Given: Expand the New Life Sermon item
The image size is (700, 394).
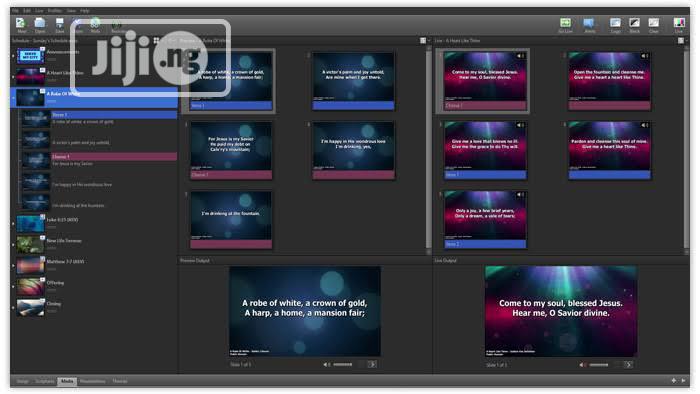Looking at the screenshot, I should 13,245.
